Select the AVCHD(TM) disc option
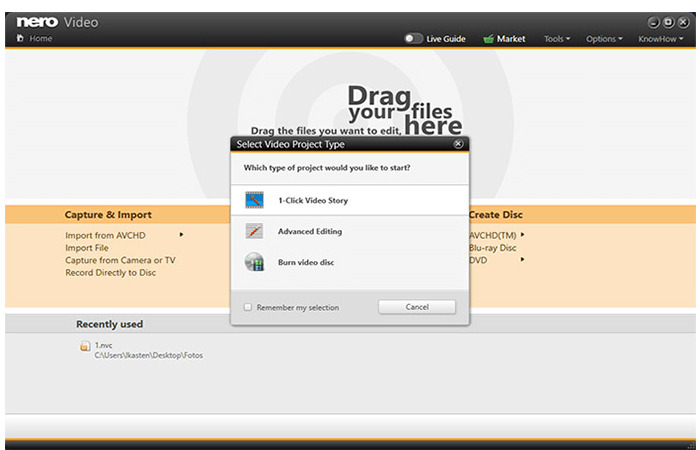 [x=492, y=235]
